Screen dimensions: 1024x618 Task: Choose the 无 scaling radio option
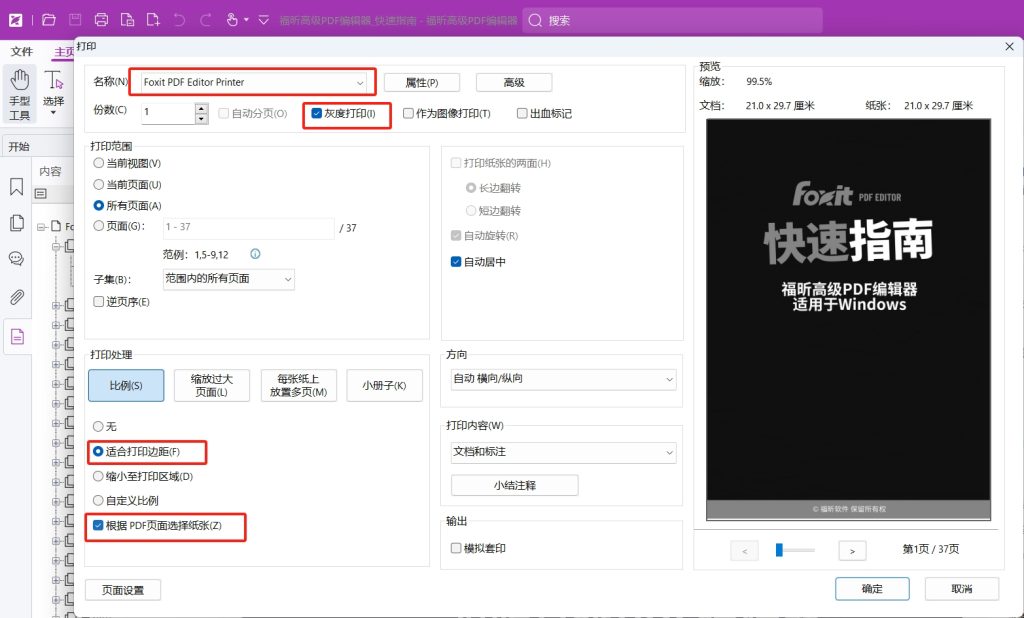98,426
